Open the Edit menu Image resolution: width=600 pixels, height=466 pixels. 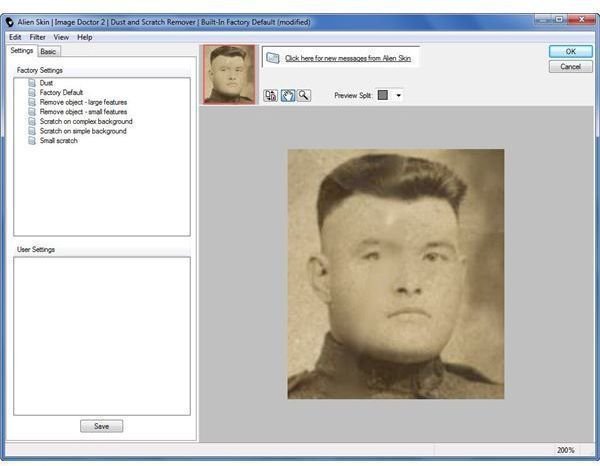15,37
